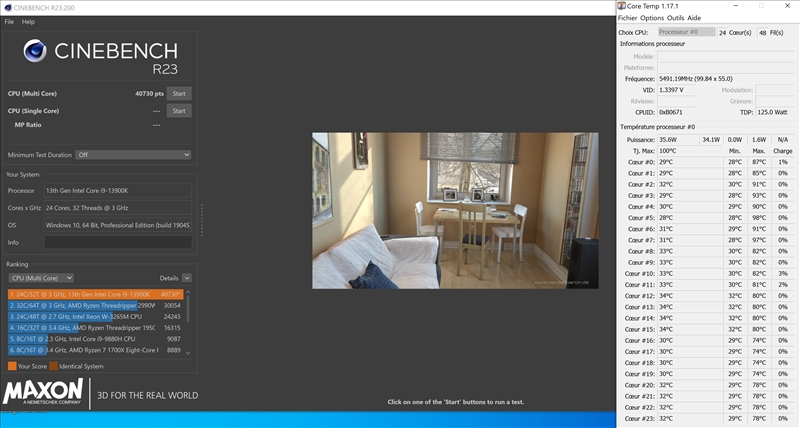The height and width of the screenshot is (428, 800).
Task: Click the Processor field showing i9-13900K
Action: pos(118,191)
